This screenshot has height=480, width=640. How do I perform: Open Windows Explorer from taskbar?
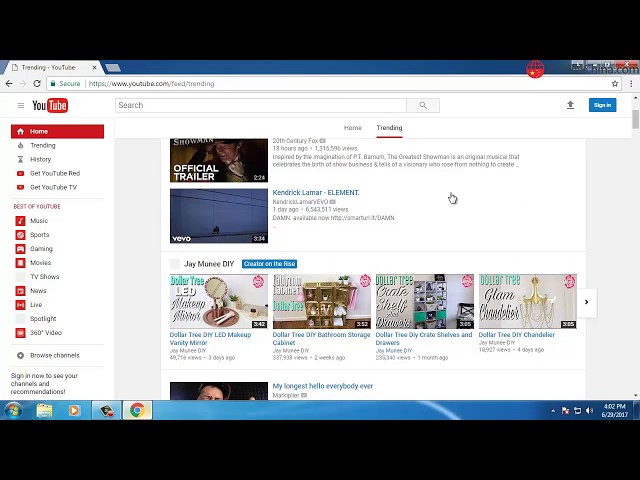coord(44,410)
